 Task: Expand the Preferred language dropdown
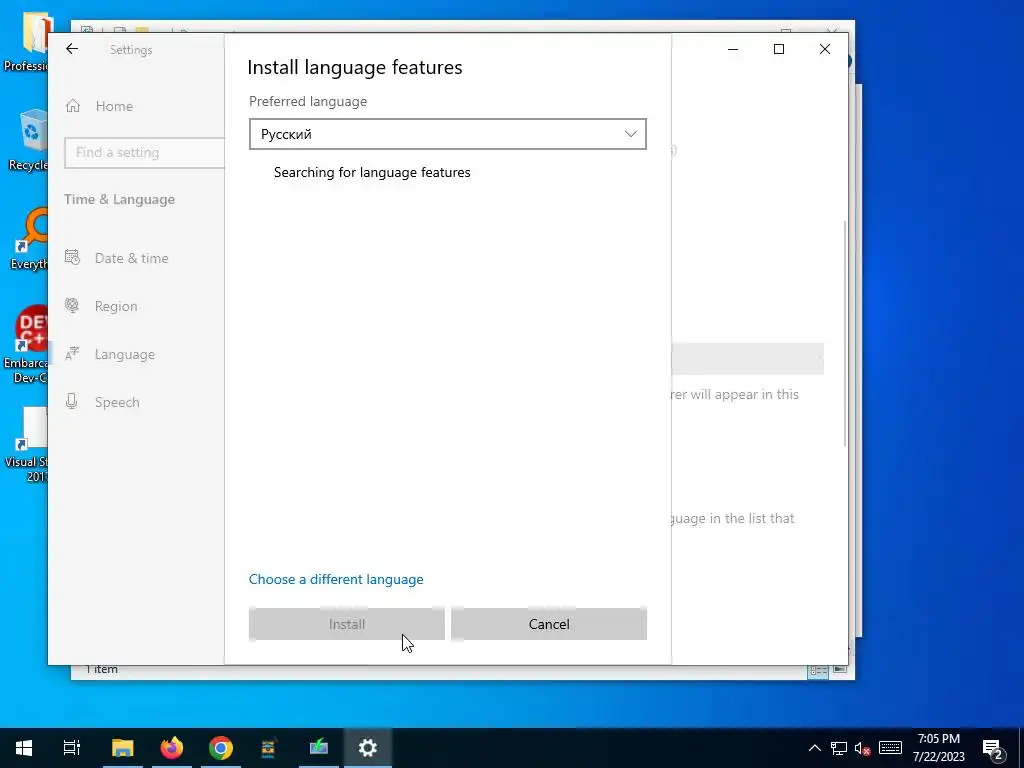pyautogui.click(x=447, y=134)
